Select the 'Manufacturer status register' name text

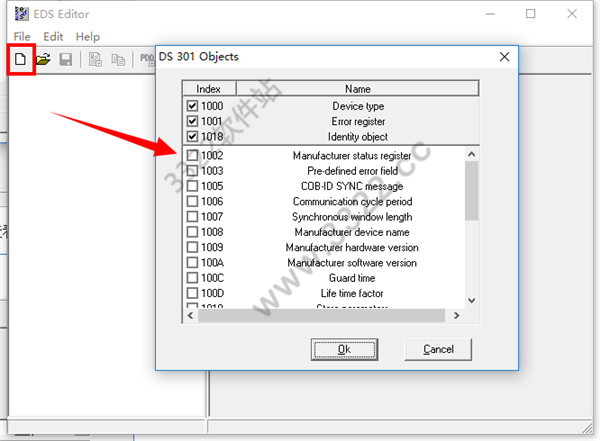coord(352,155)
